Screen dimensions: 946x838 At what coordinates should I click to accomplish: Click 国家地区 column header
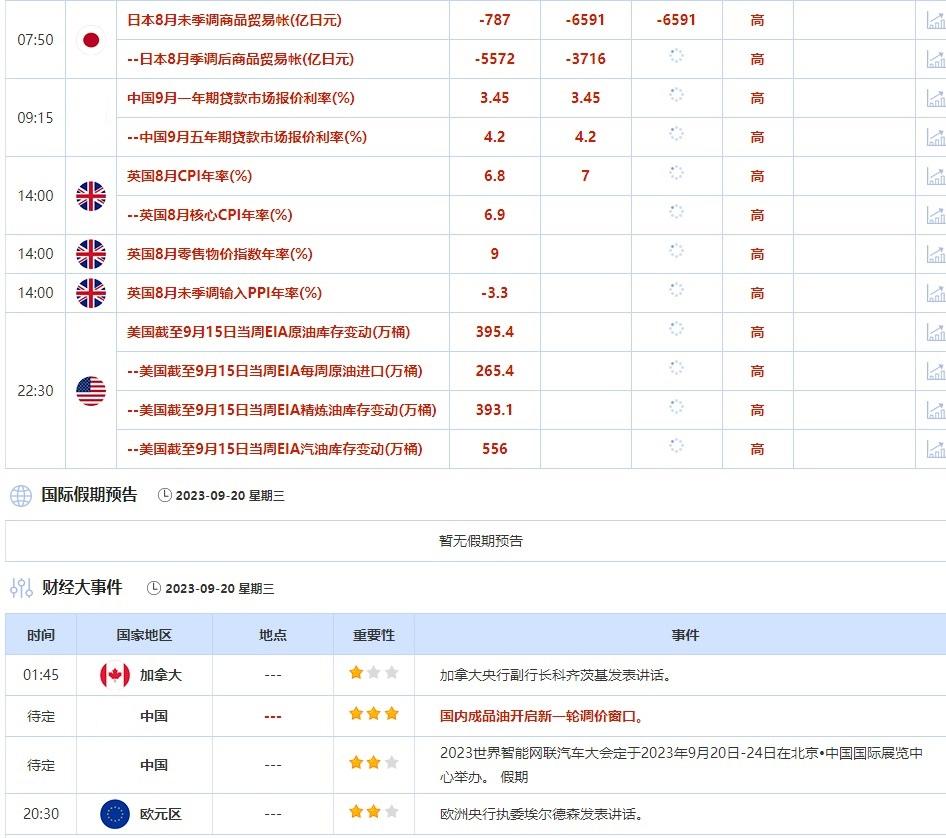[144, 635]
